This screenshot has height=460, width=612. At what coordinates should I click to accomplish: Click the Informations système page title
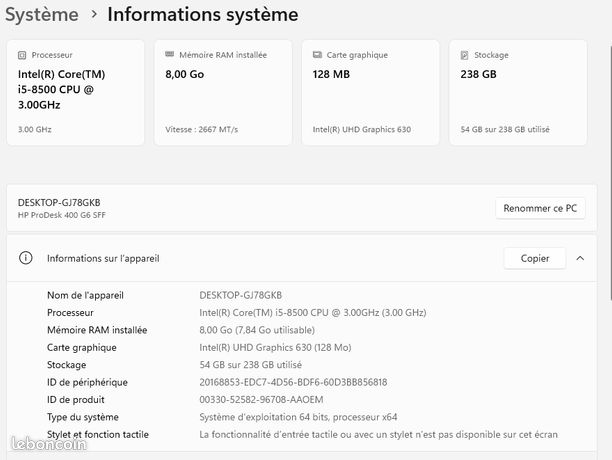[x=203, y=15]
